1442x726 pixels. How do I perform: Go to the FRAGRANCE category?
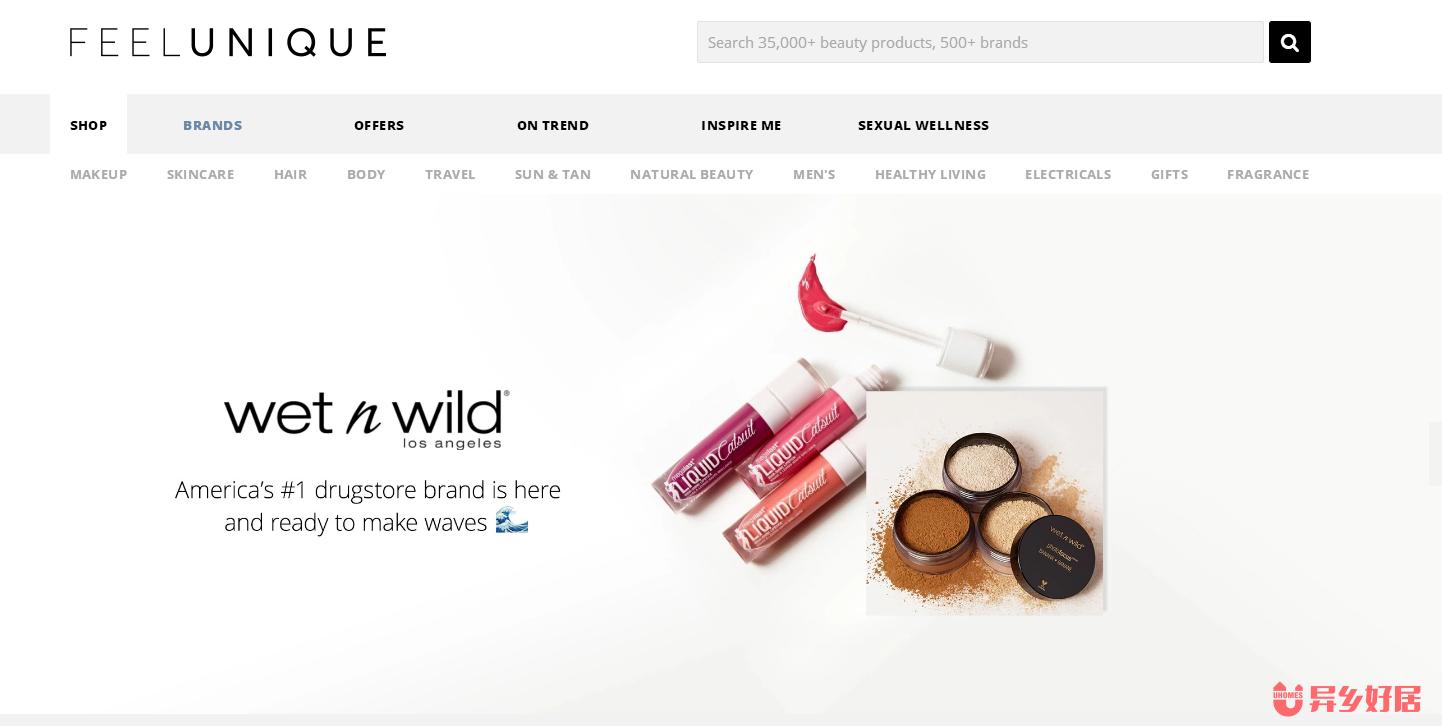coord(1268,174)
